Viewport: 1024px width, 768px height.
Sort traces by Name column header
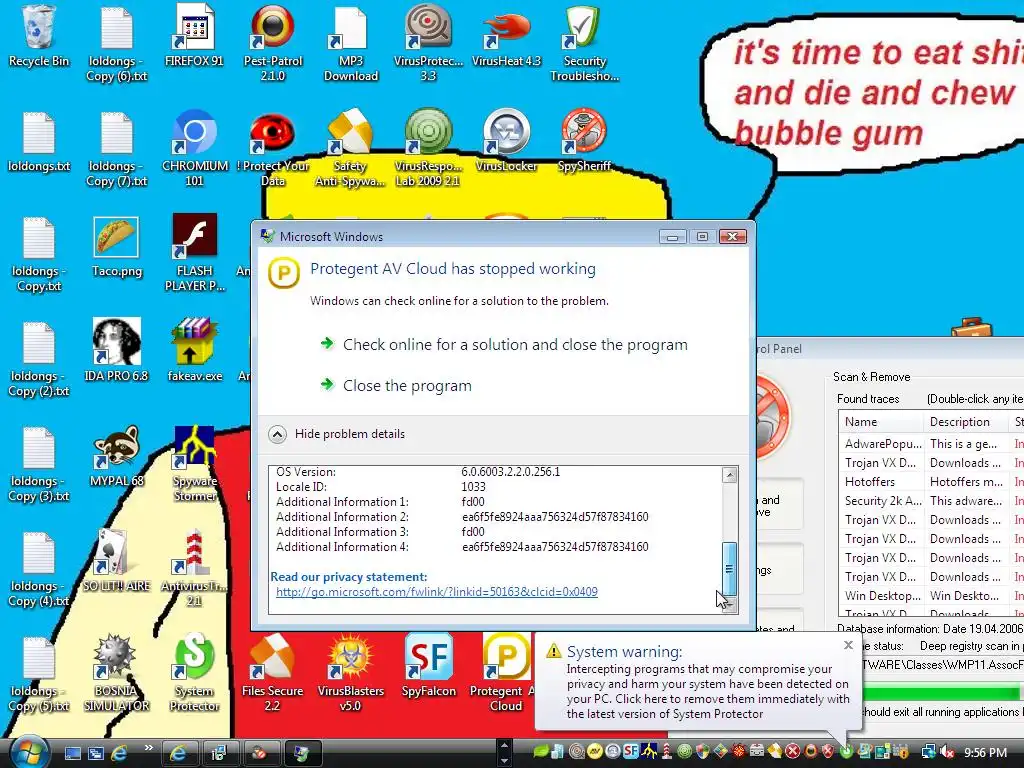coord(880,422)
